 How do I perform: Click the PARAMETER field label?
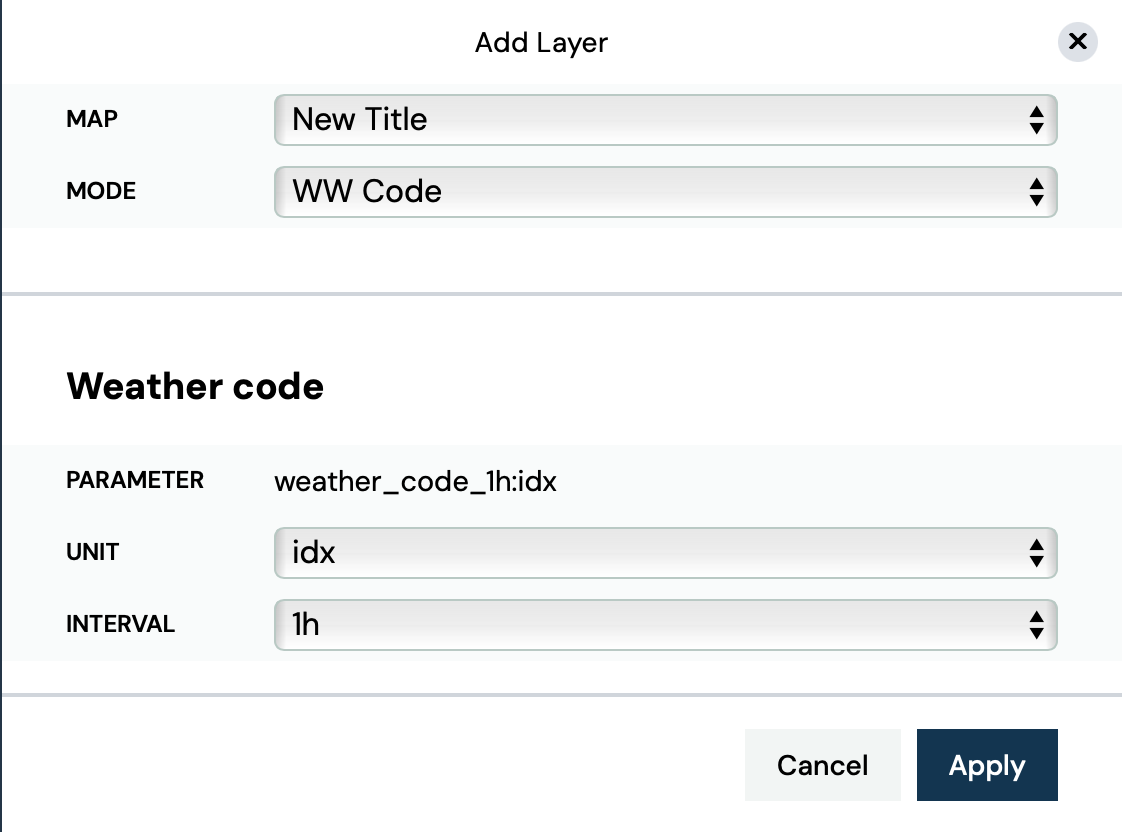[x=135, y=480]
